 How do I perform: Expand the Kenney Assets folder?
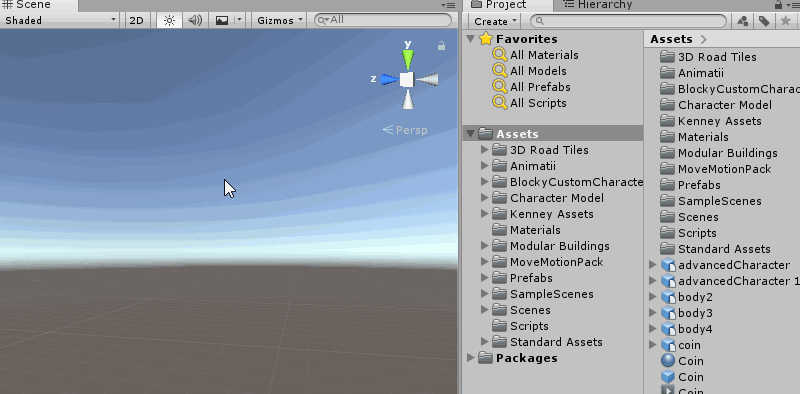(485, 214)
